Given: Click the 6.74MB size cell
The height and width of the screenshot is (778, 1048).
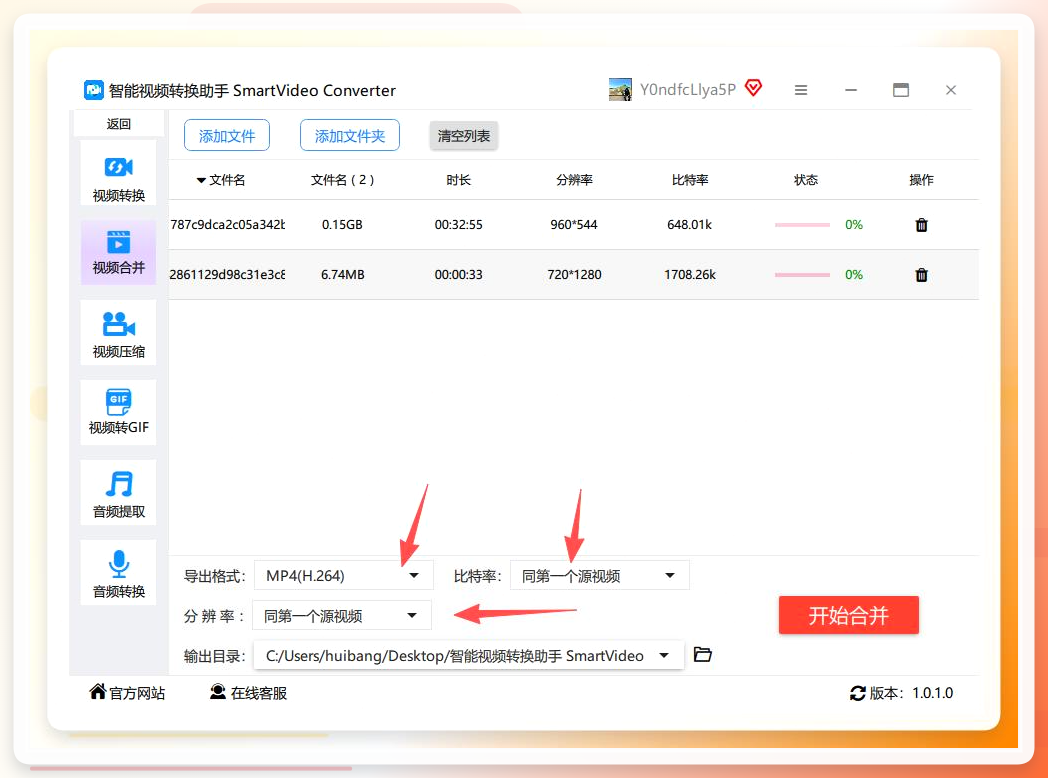Looking at the screenshot, I should [342, 275].
